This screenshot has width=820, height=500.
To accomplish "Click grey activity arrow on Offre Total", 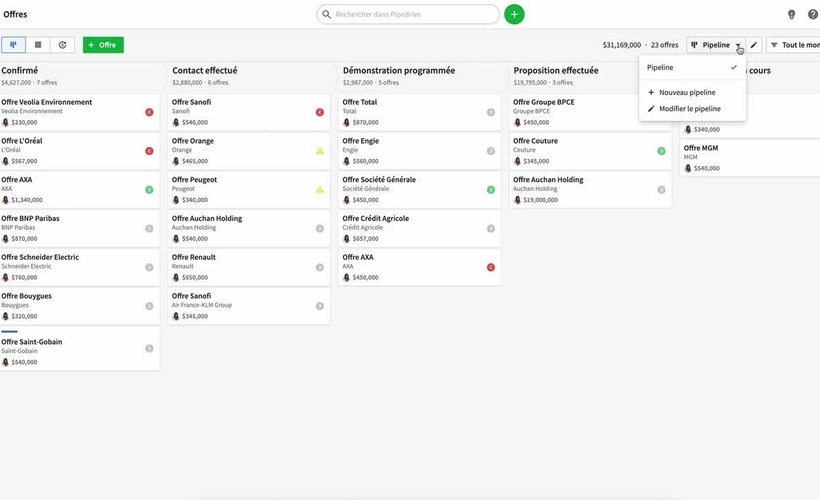I will [x=491, y=112].
